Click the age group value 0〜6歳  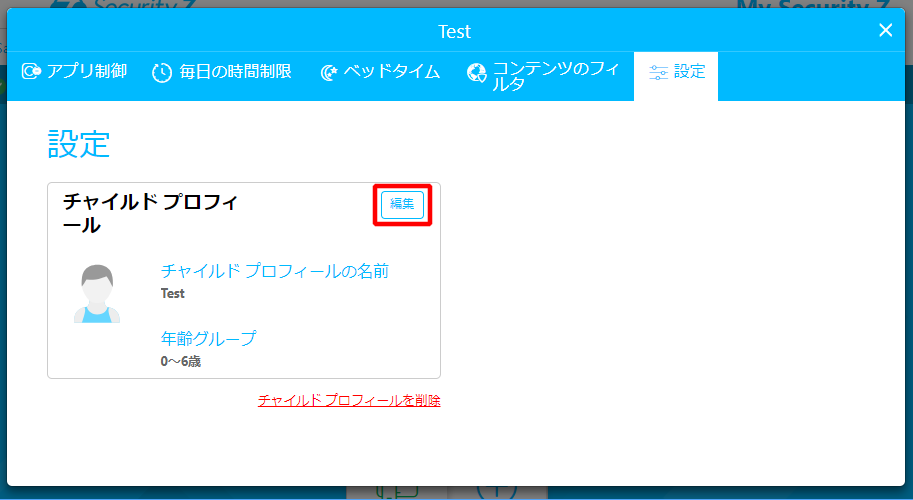coord(181,361)
